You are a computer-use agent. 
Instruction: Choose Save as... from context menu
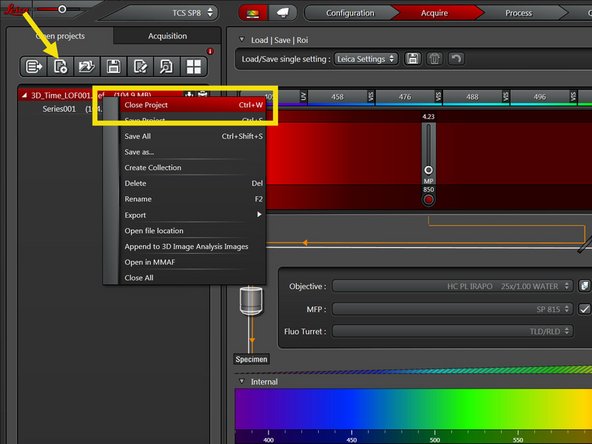tap(193, 152)
